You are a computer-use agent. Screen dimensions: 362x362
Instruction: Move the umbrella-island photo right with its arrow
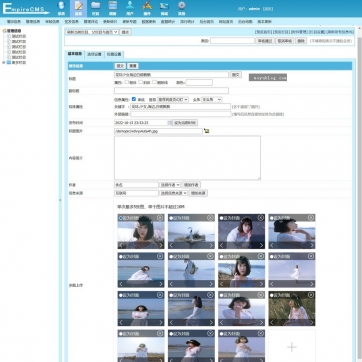click(x=211, y=245)
